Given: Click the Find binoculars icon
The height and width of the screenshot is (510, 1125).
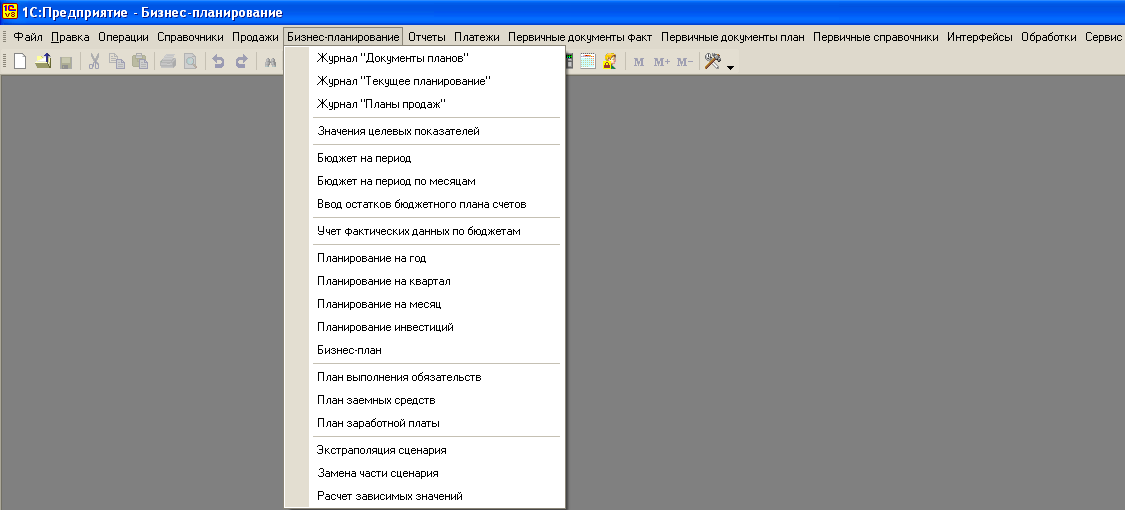Looking at the screenshot, I should coord(270,62).
